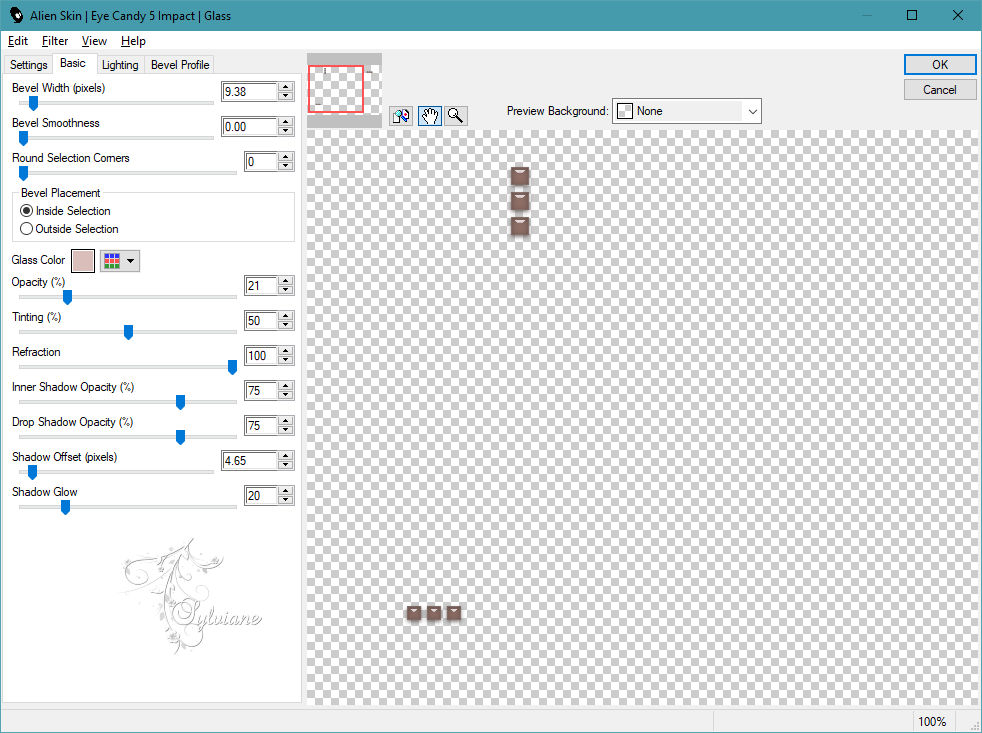982x733 pixels.
Task: Focus the Bevel Width value field
Action: [249, 91]
